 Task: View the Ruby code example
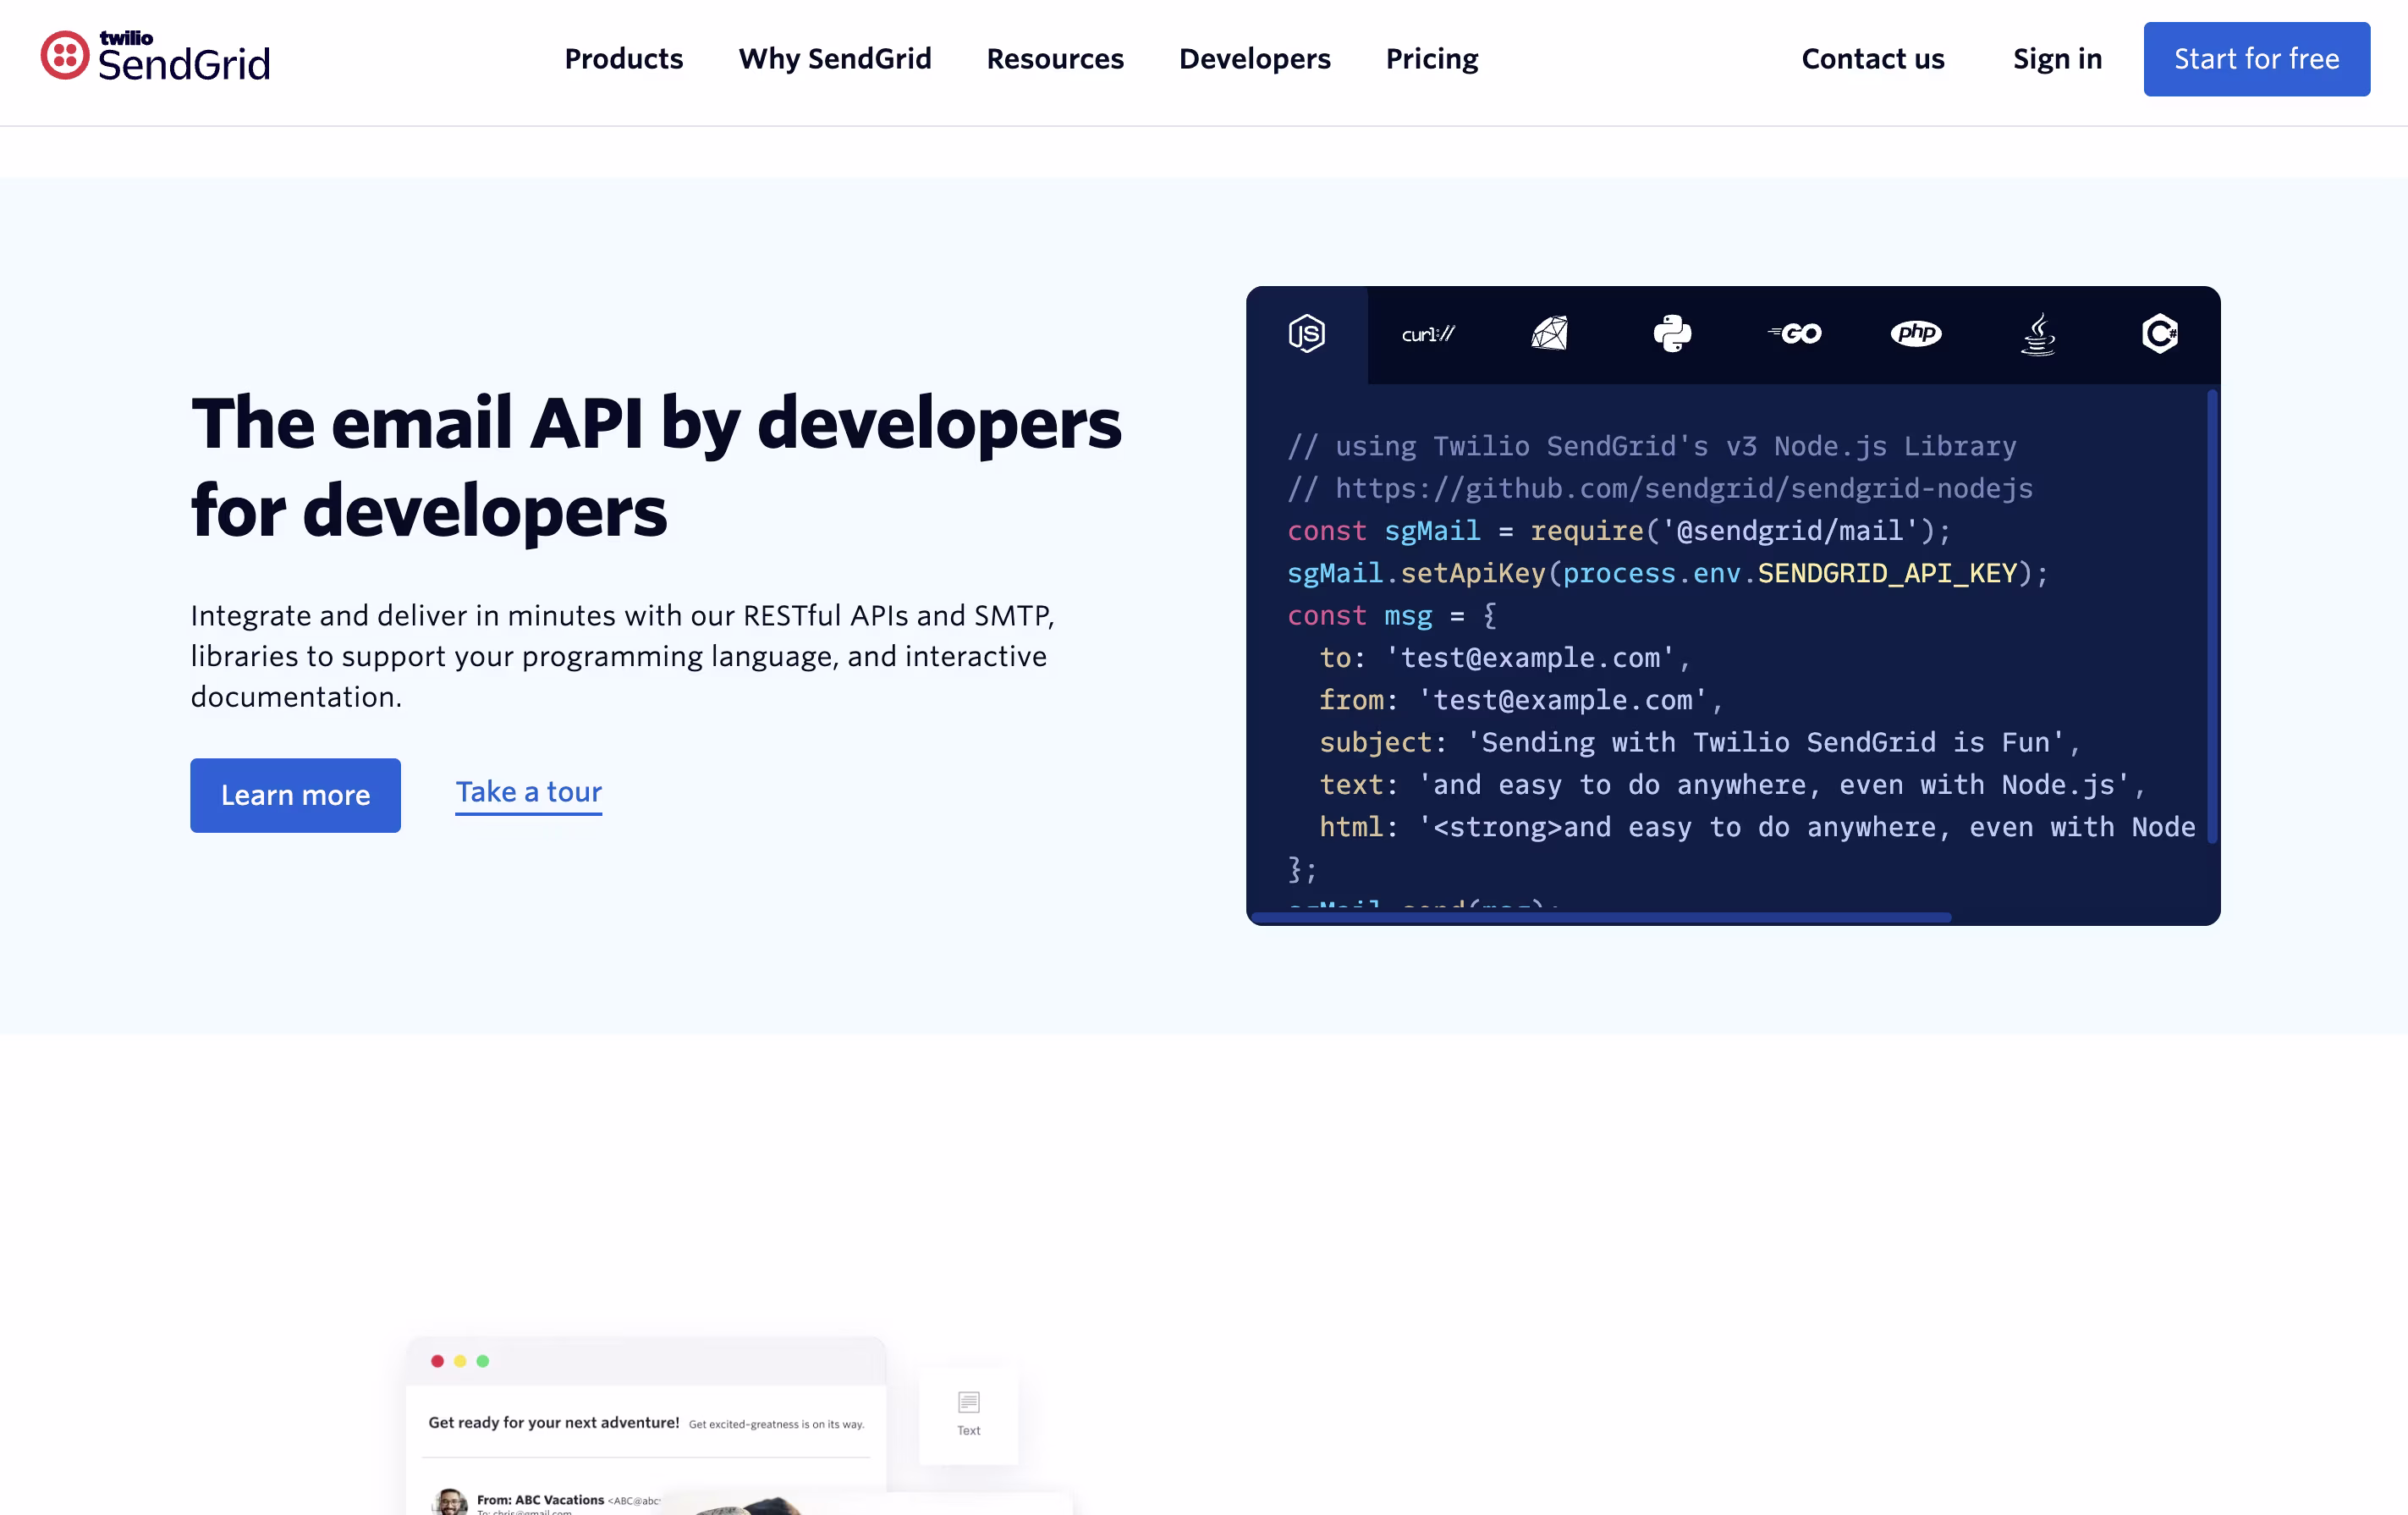point(1551,334)
